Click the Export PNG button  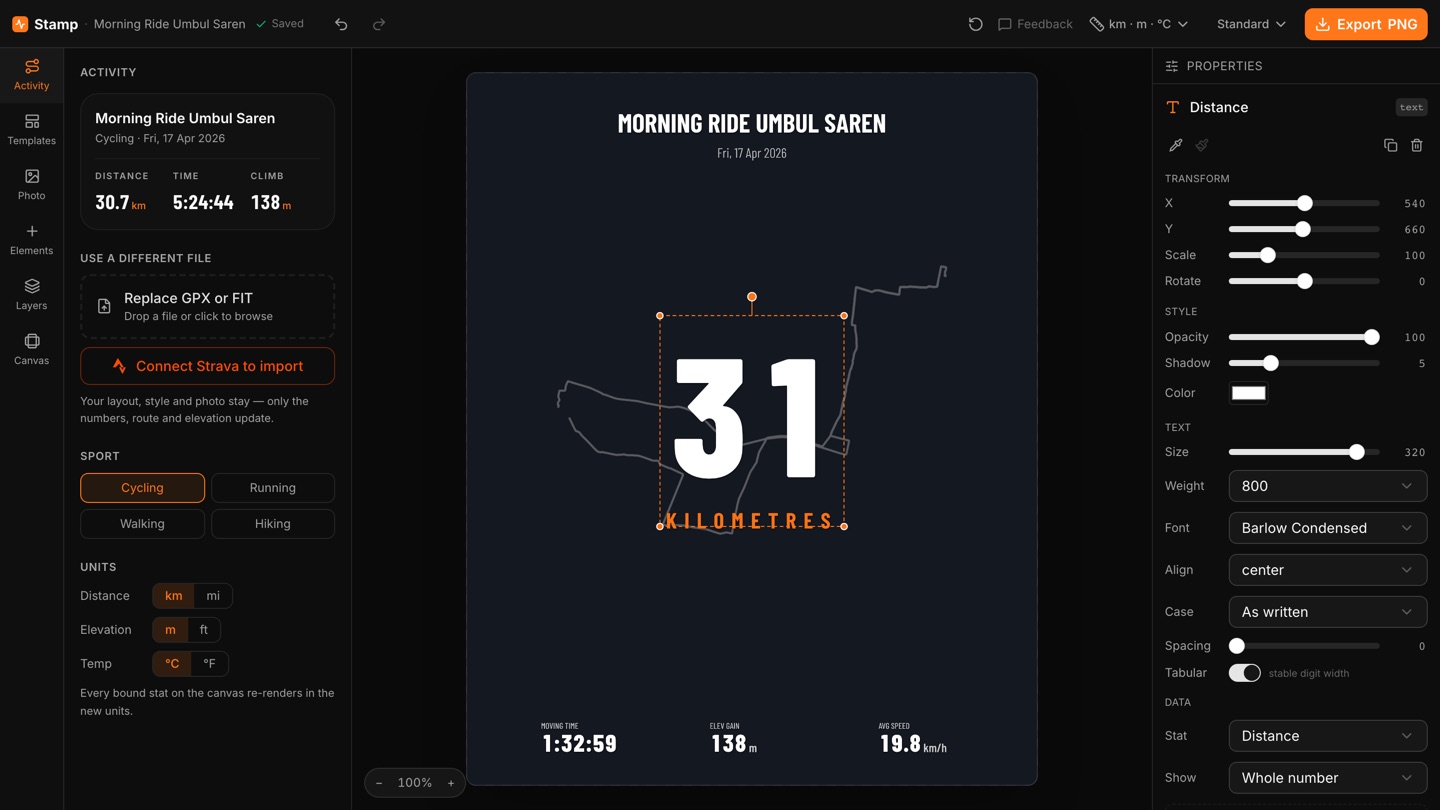(x=1366, y=24)
